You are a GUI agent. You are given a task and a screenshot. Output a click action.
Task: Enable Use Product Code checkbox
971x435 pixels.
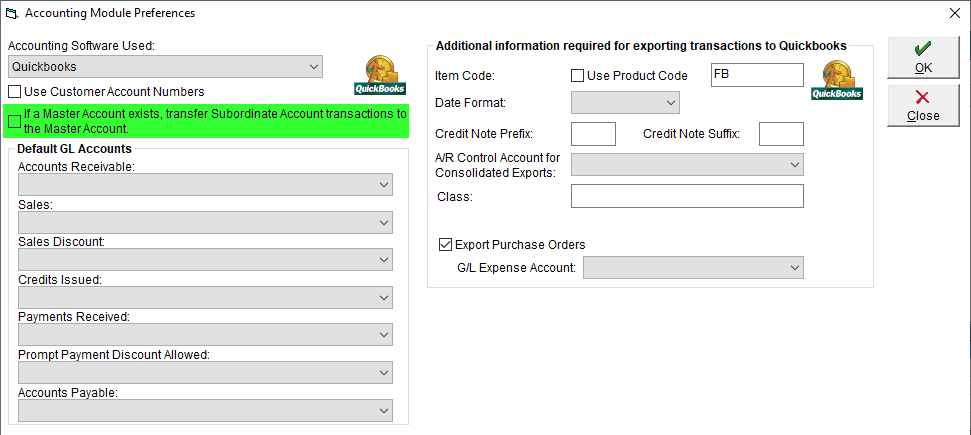tap(577, 76)
